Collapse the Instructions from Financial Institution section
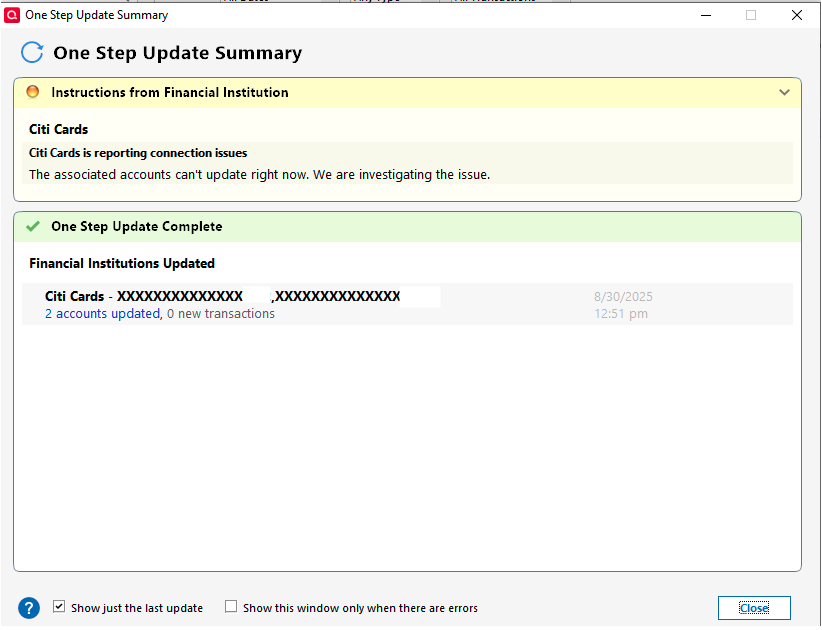This screenshot has height=630, width=822. click(784, 92)
